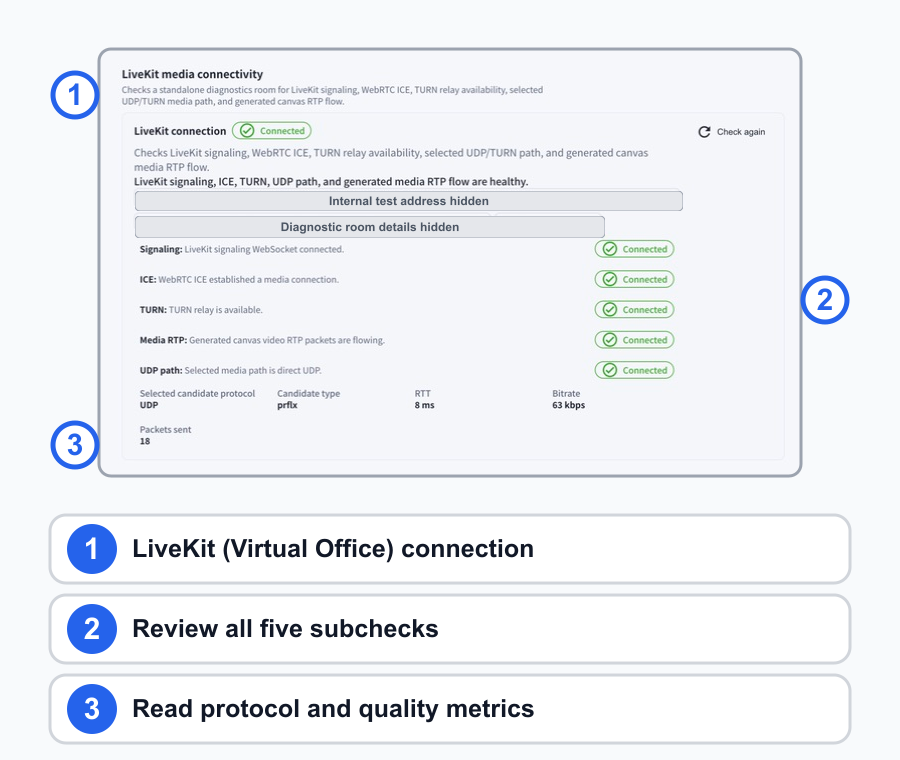Click the 'LiveKit media connectivity' heading
This screenshot has height=760, width=900.
click(x=192, y=74)
